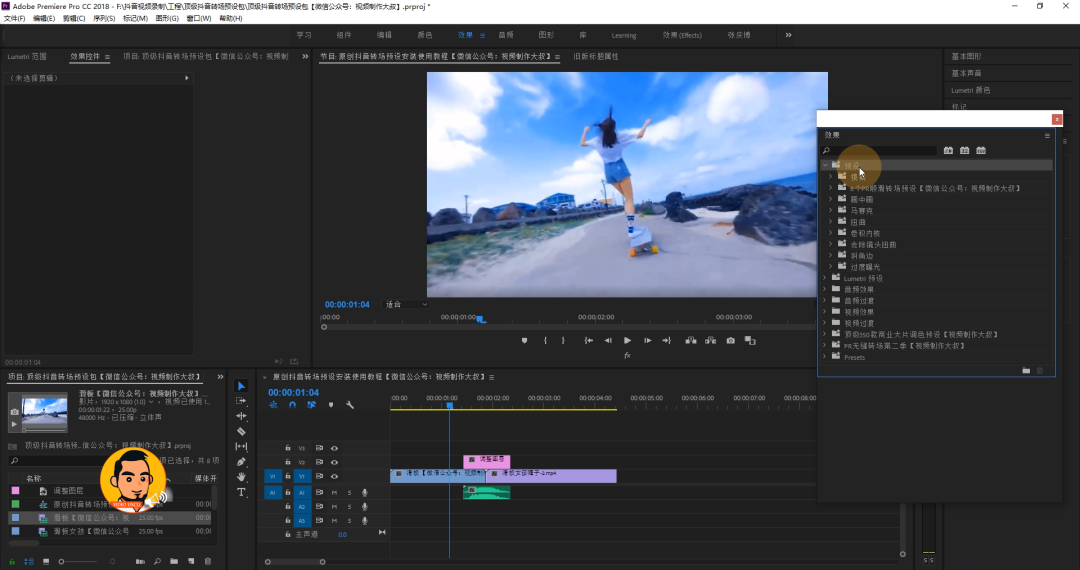Click new bin folder icon in project panel

coord(174,562)
